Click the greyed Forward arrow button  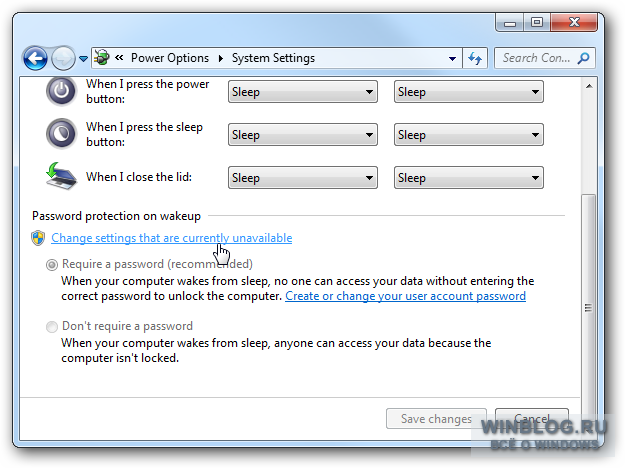point(63,59)
